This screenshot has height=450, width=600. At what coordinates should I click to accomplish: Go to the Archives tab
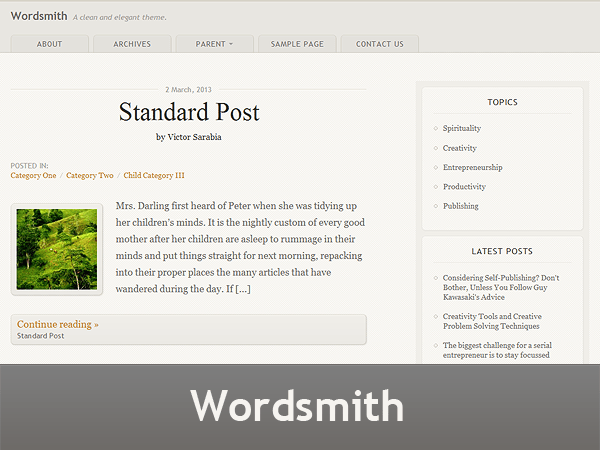pos(132,44)
